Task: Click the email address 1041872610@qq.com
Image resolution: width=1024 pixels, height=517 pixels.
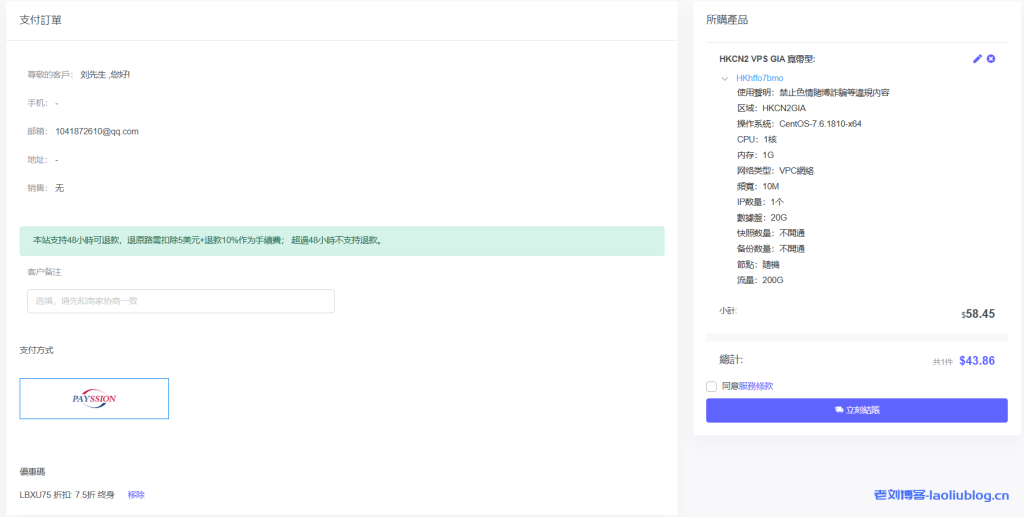Action: coord(97,131)
